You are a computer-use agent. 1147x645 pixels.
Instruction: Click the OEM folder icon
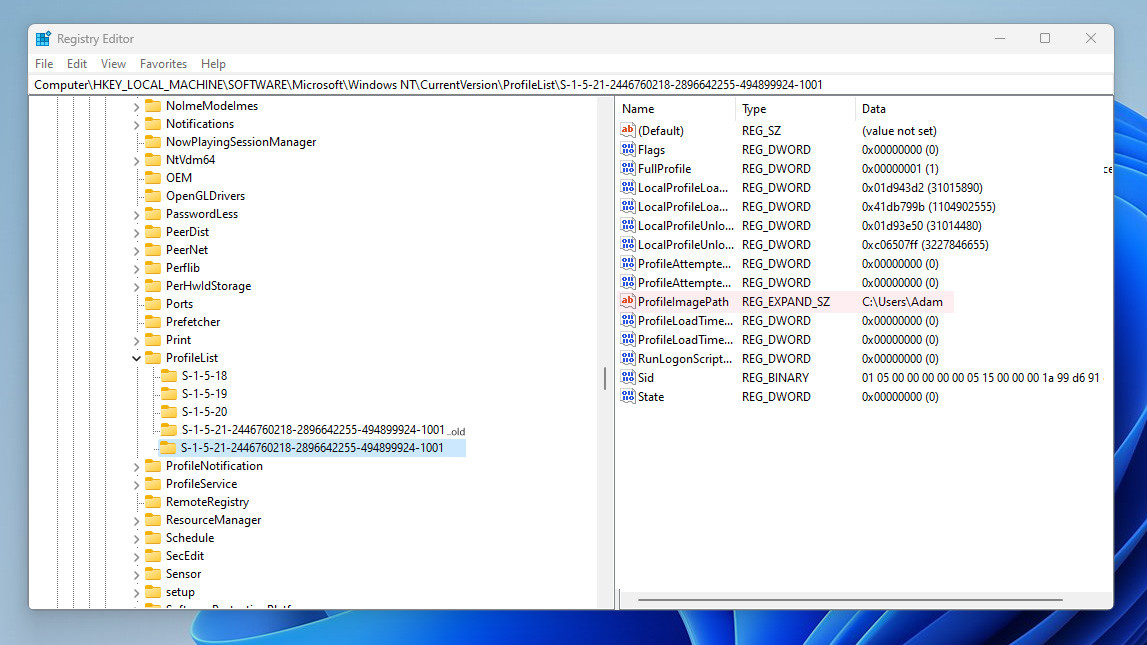(153, 178)
